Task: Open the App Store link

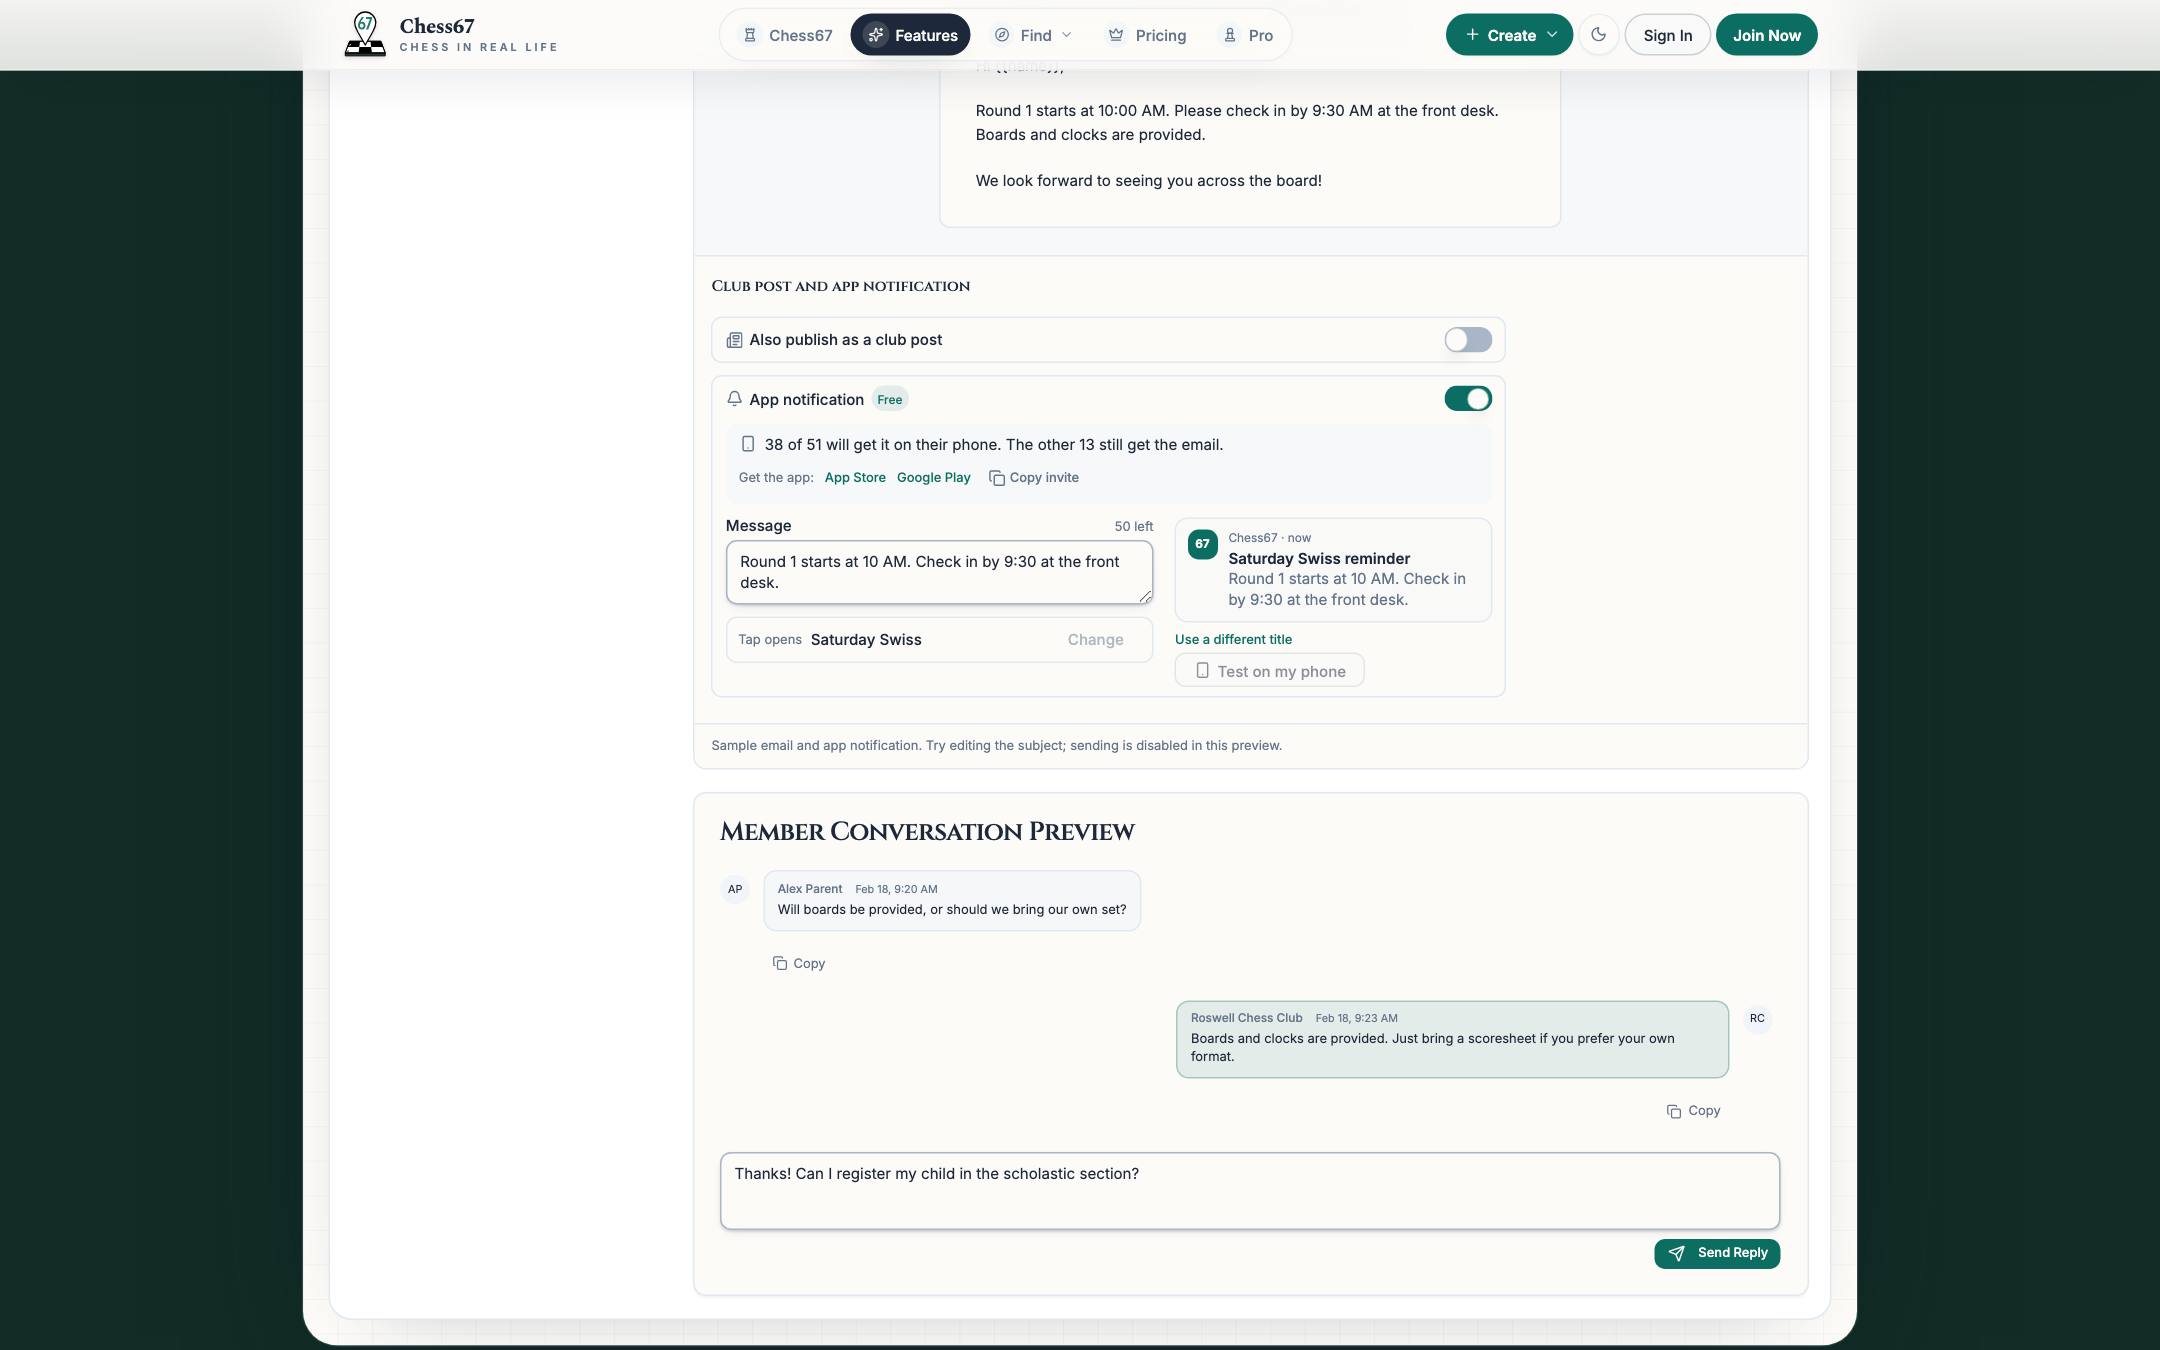Action: (x=855, y=478)
